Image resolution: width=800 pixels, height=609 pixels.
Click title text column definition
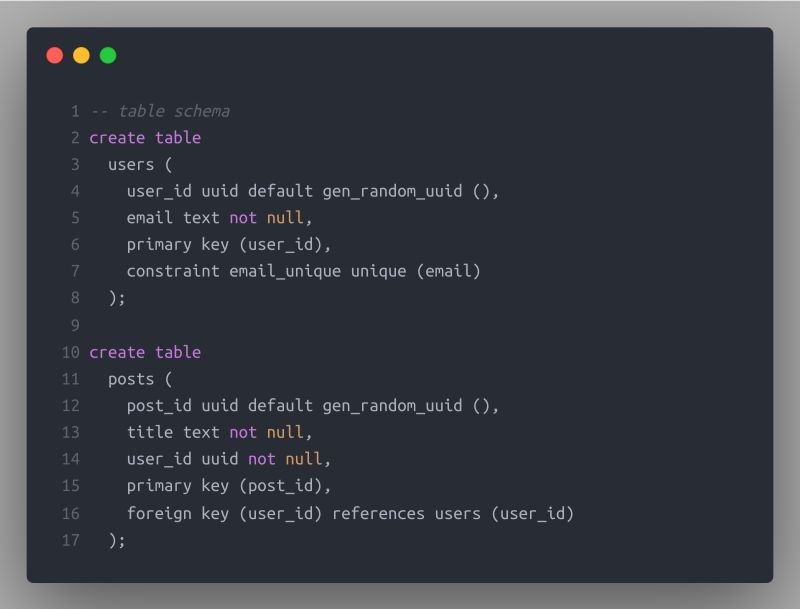(x=173, y=433)
